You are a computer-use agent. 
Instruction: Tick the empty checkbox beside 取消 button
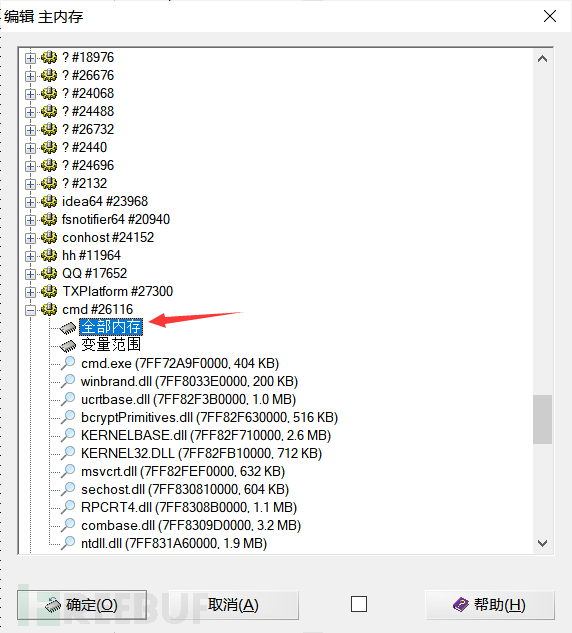[x=359, y=604]
